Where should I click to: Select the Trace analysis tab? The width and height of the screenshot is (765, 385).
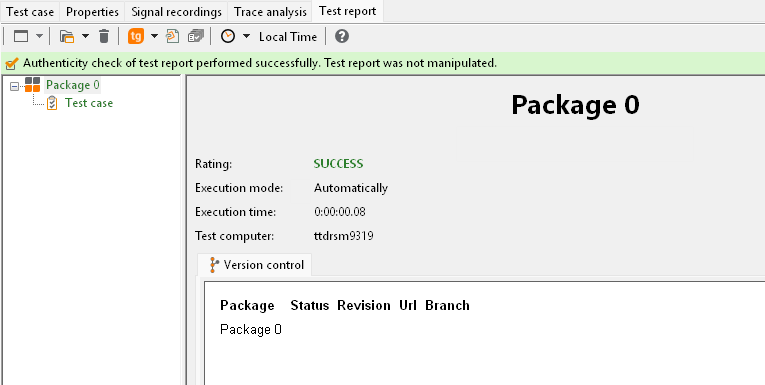[x=270, y=11]
